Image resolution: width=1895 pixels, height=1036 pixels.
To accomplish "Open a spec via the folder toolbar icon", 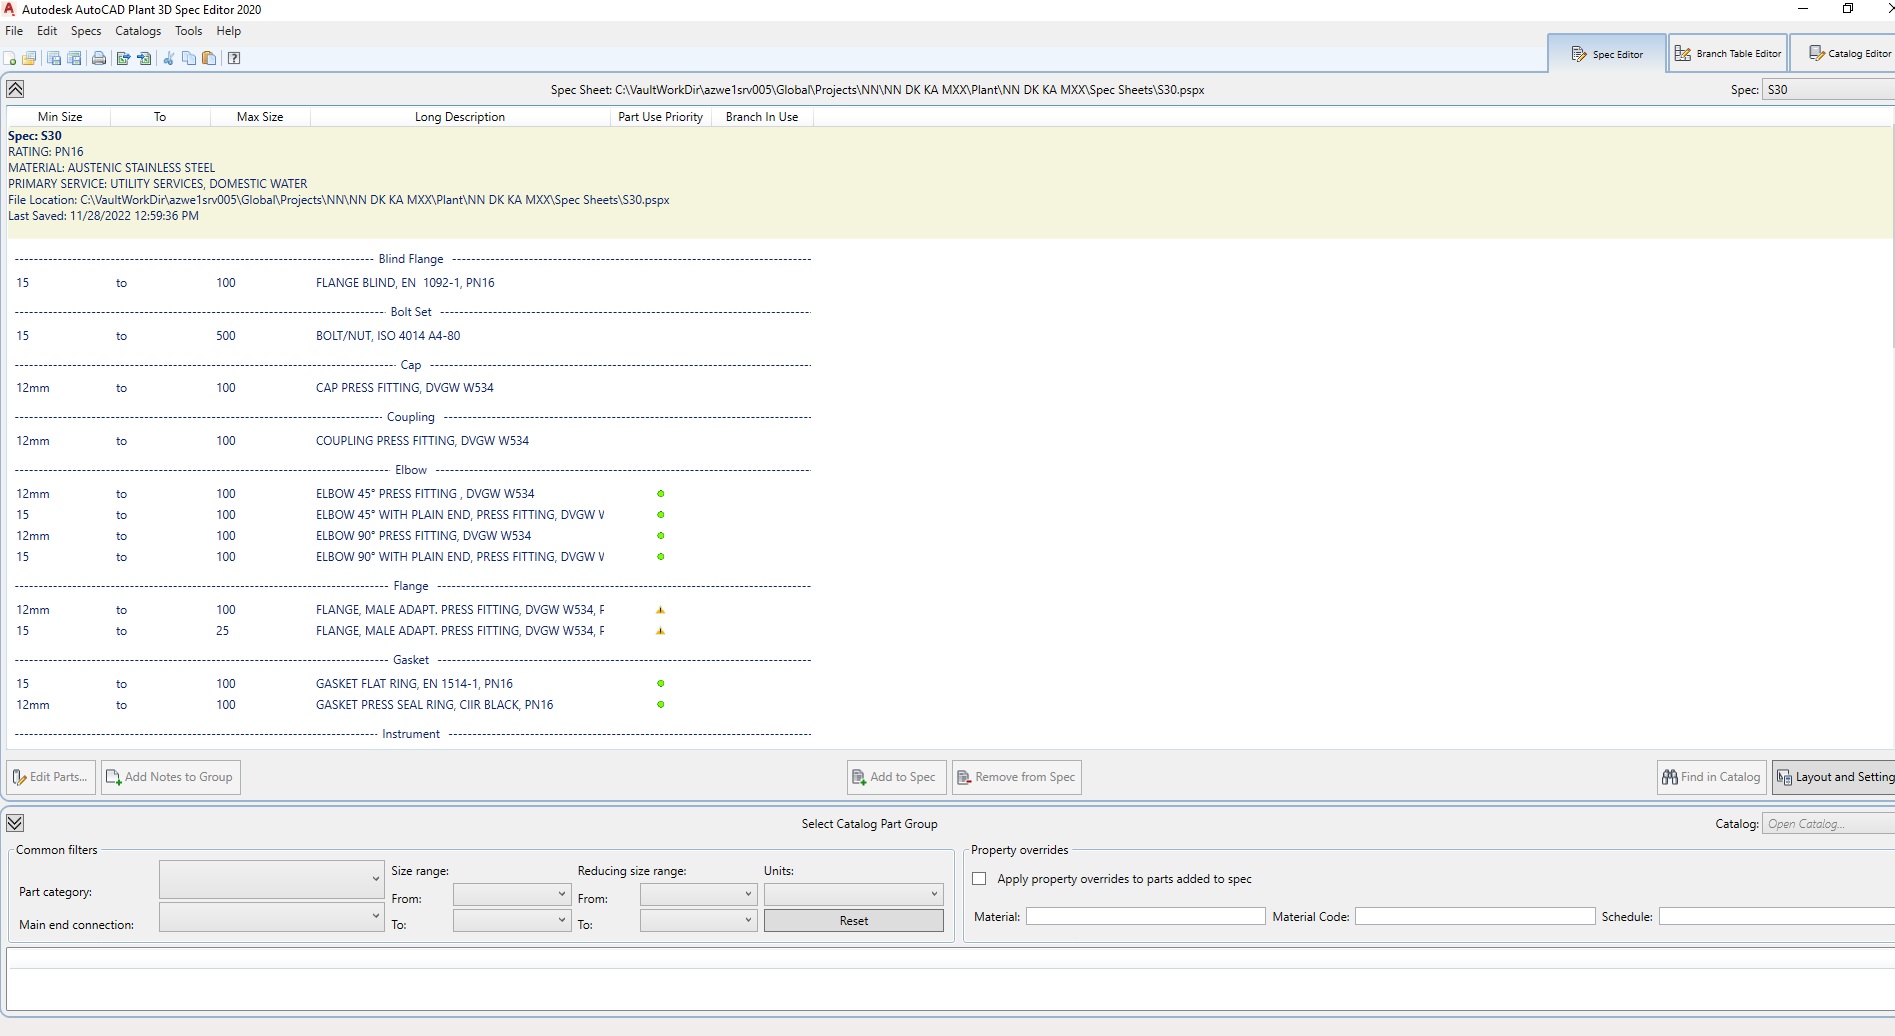I will click(29, 58).
